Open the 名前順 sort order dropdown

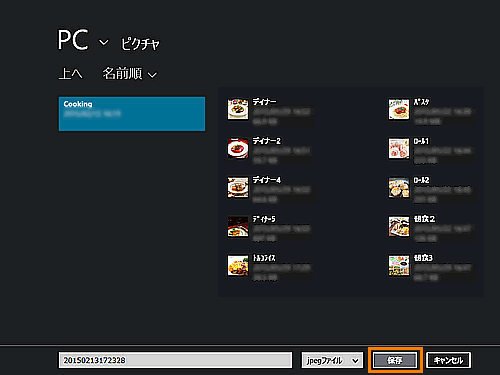[x=129, y=74]
